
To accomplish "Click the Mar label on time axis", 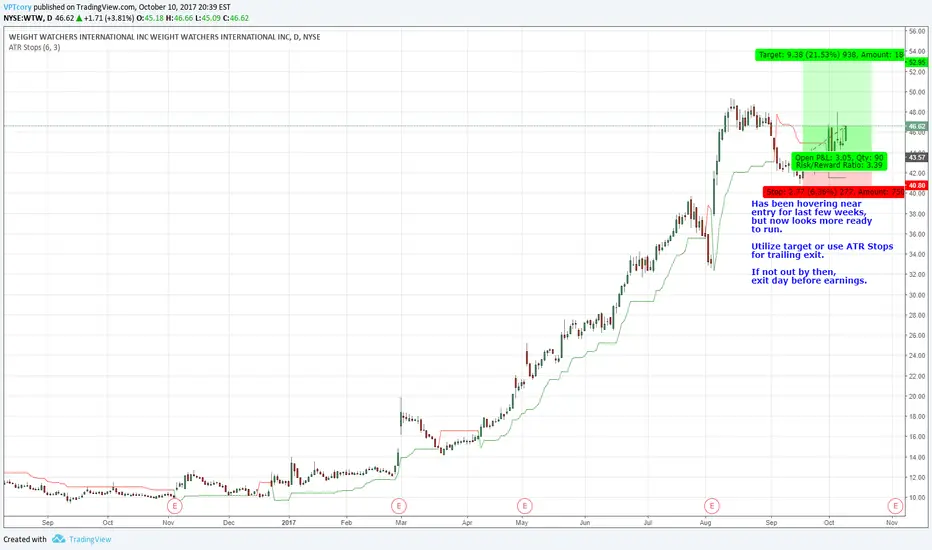I will (x=401, y=523).
